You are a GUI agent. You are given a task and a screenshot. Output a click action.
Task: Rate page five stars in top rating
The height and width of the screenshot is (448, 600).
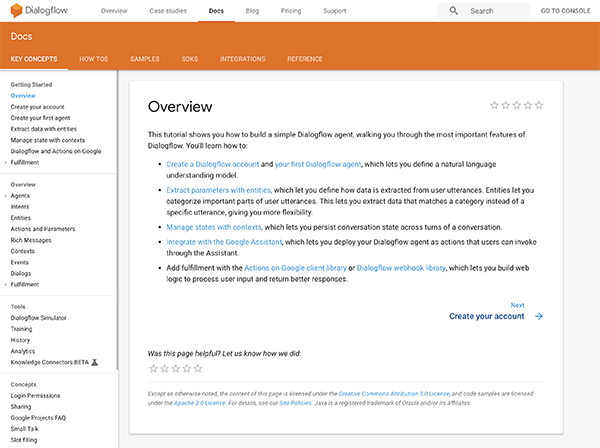539,105
